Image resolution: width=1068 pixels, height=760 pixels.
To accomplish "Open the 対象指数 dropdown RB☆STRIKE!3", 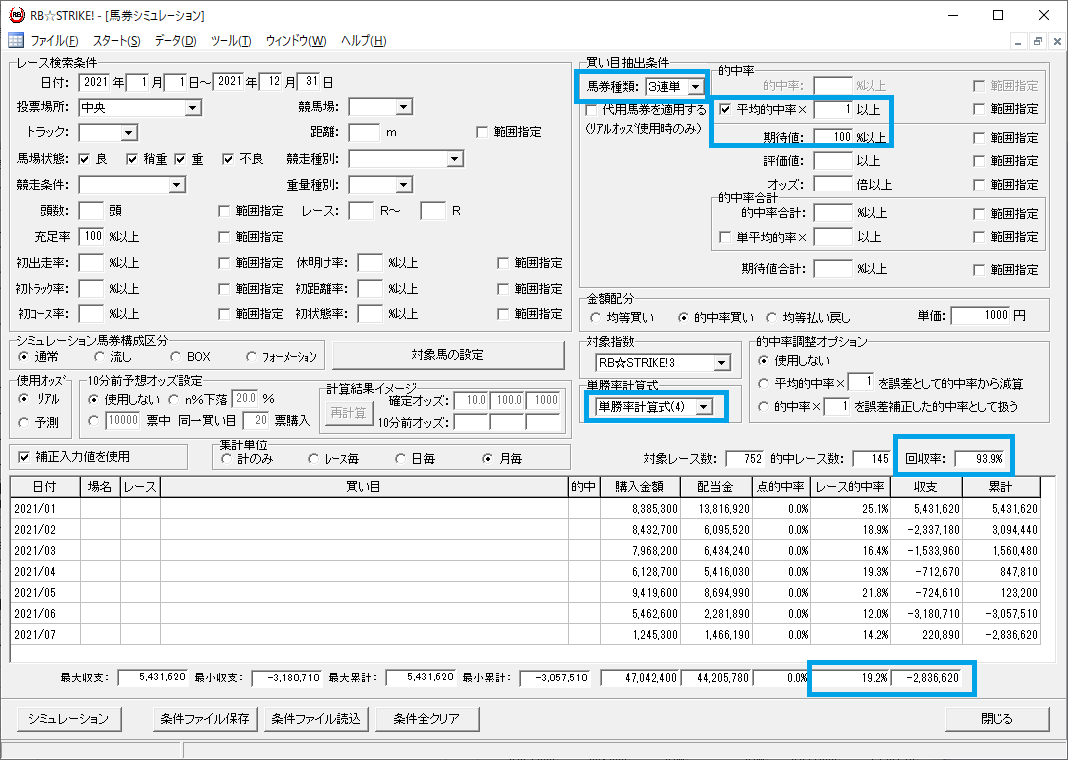I will click(x=722, y=363).
